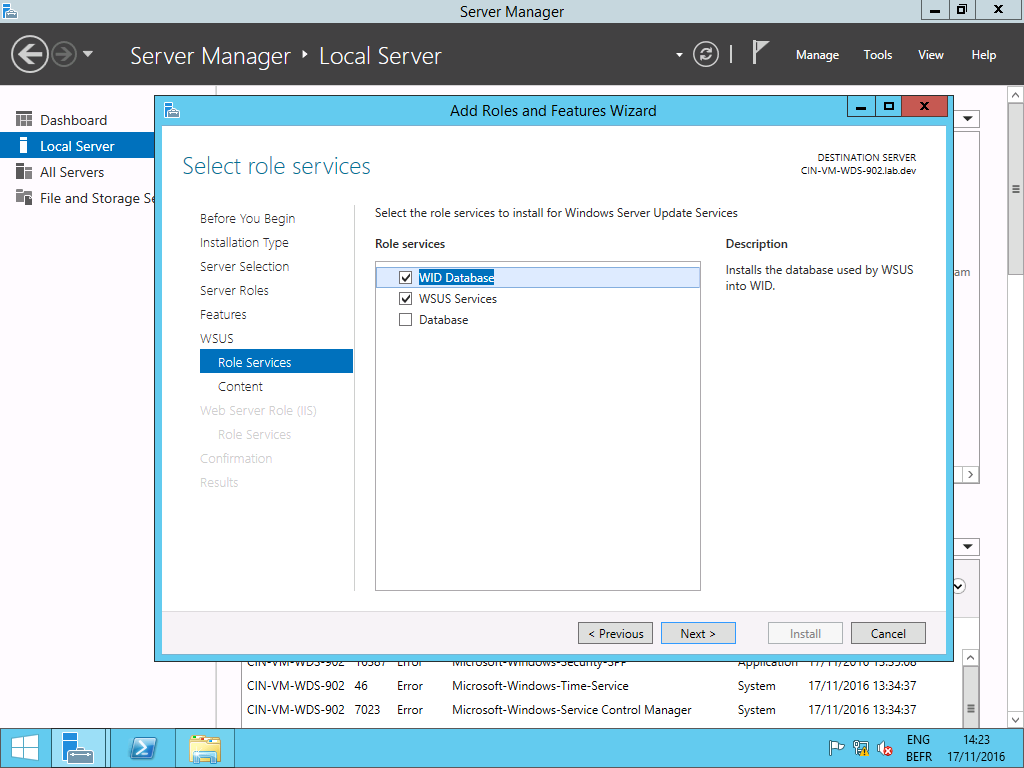Go back using the Server Manager back arrow

coord(29,54)
